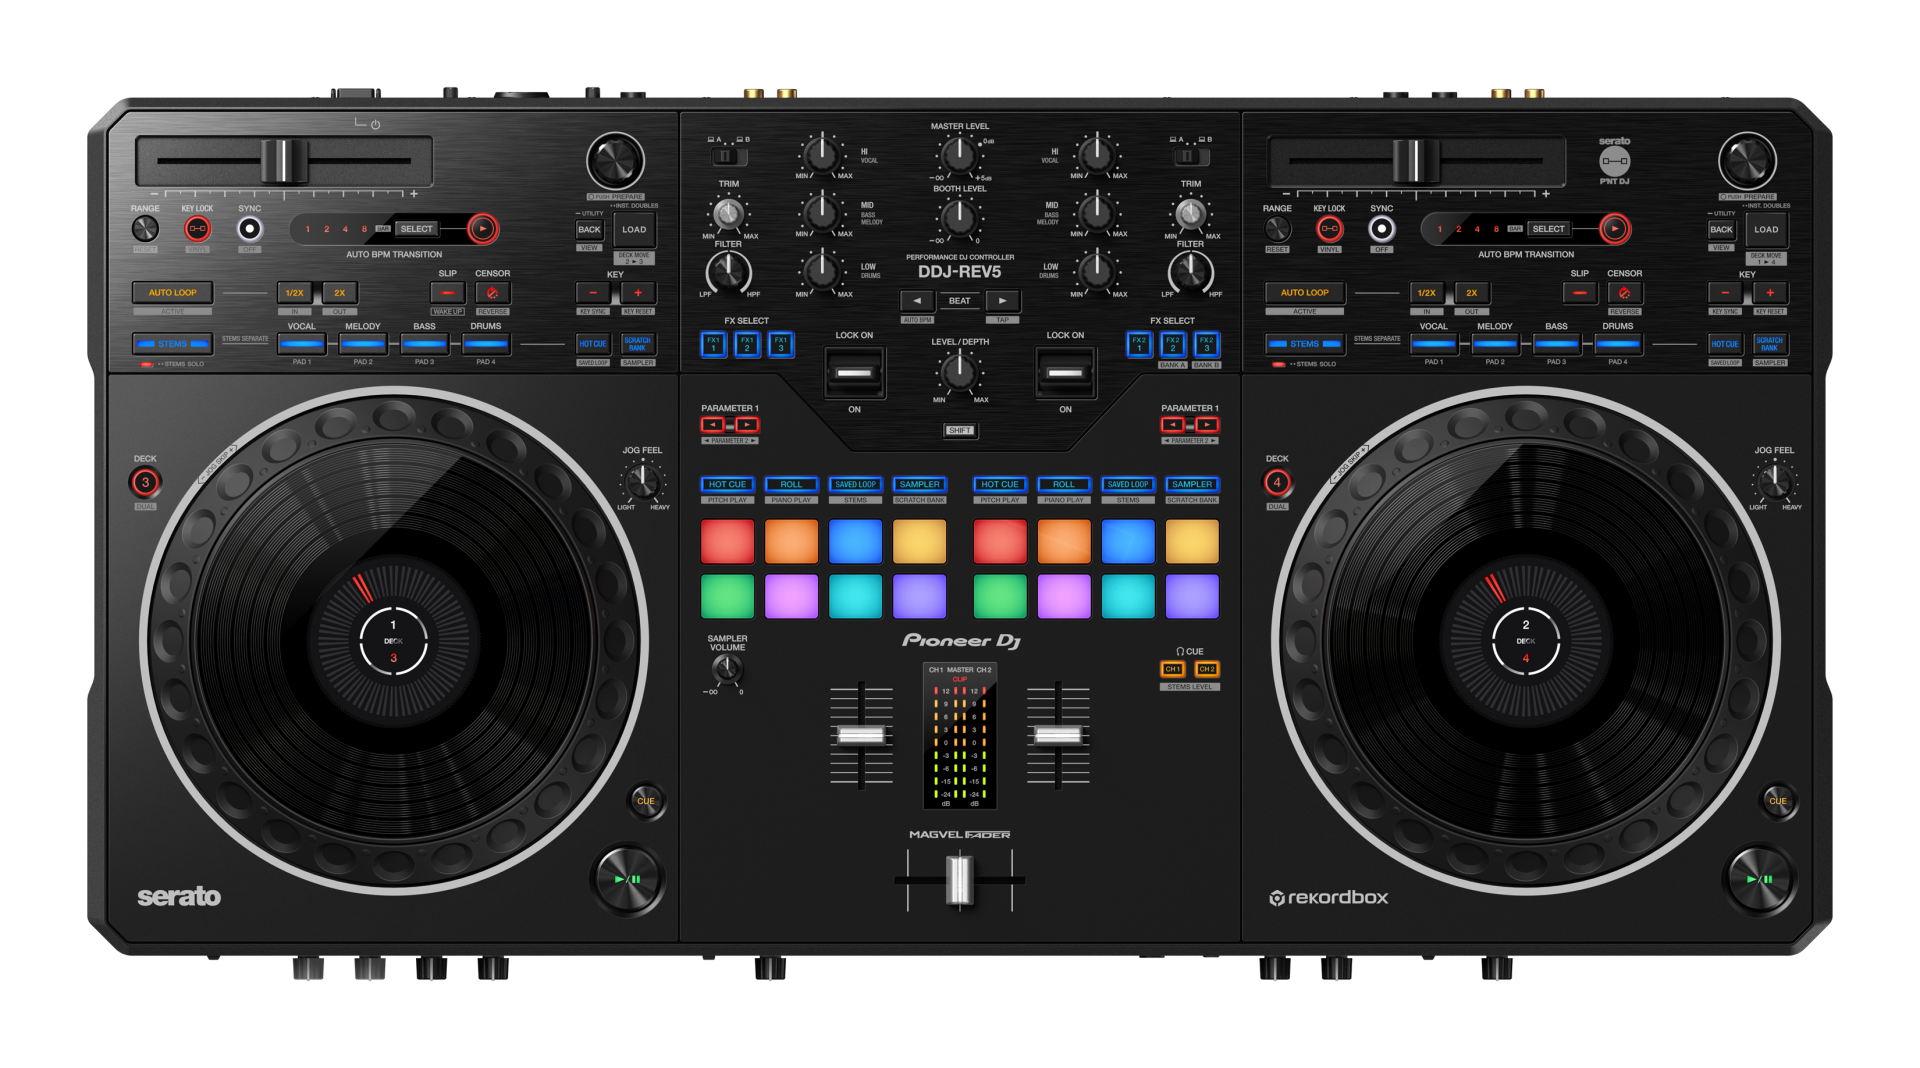Viewport: 1920px width, 1068px height.
Task: Toggle SYNC on the right deck
Action: pos(1381,229)
